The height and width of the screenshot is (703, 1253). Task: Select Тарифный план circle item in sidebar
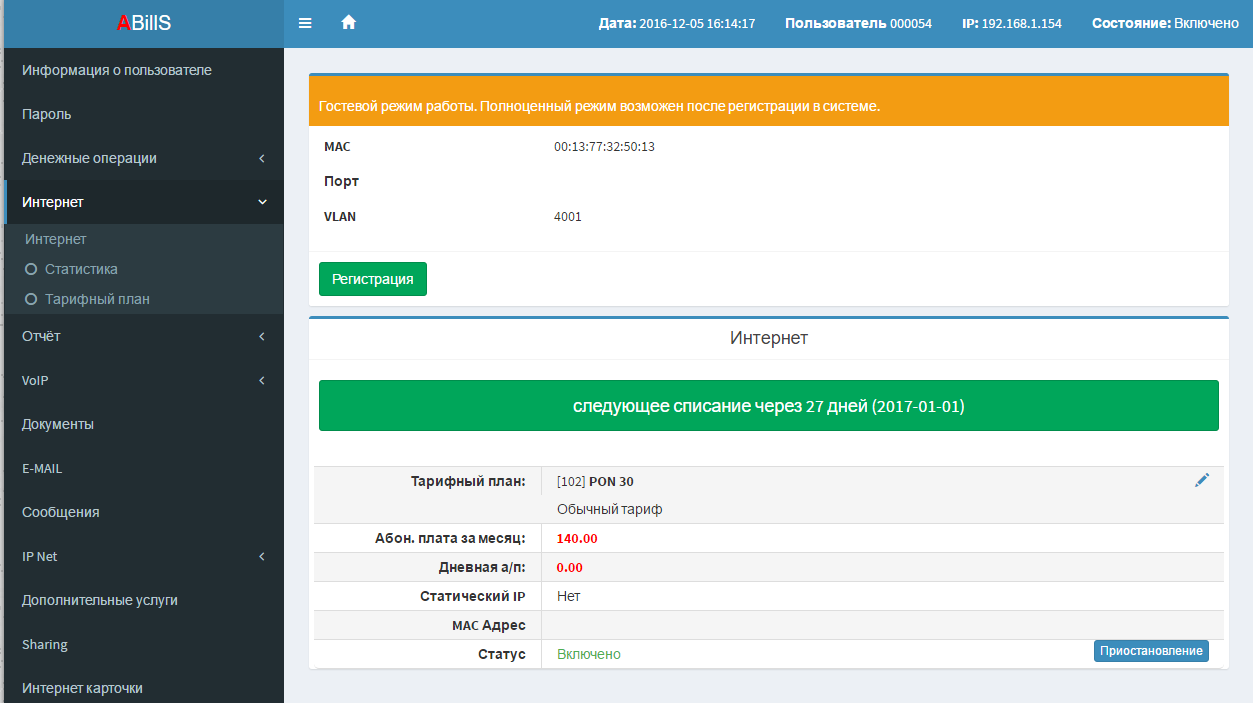(x=96, y=299)
